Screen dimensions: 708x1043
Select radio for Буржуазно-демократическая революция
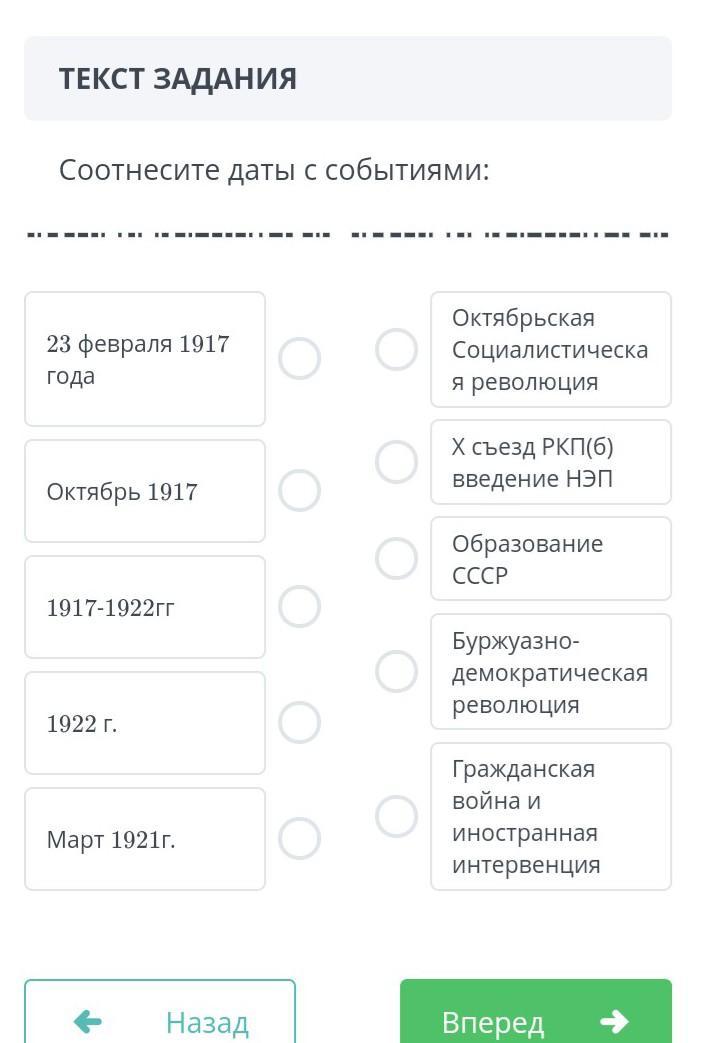coord(396,671)
